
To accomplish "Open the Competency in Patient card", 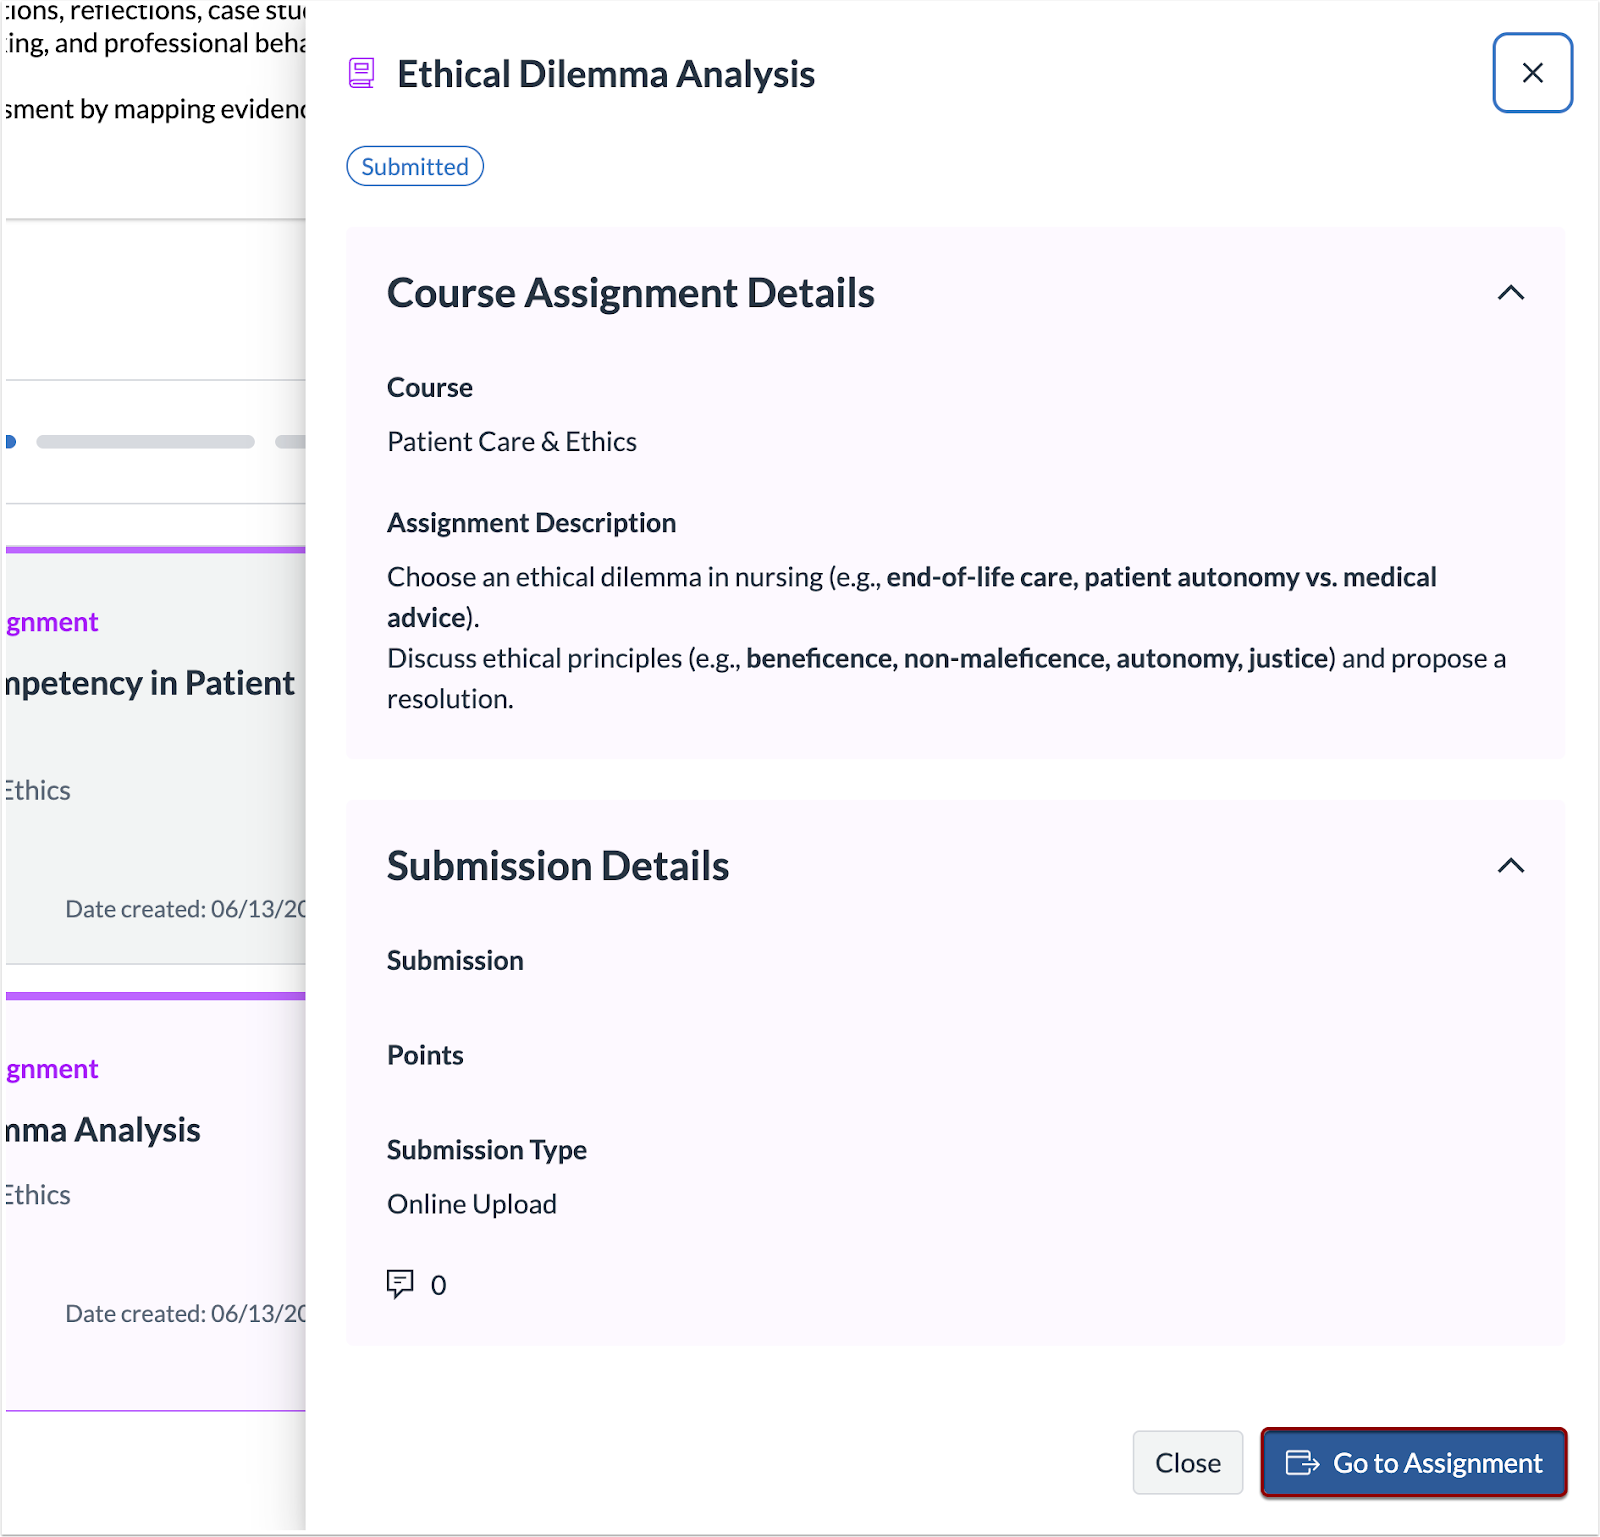I will tap(150, 683).
